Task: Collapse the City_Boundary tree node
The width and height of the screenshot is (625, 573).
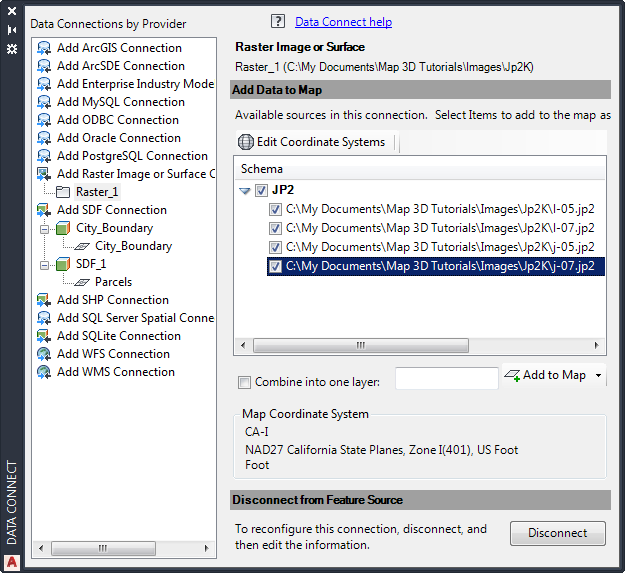Action: [45, 229]
